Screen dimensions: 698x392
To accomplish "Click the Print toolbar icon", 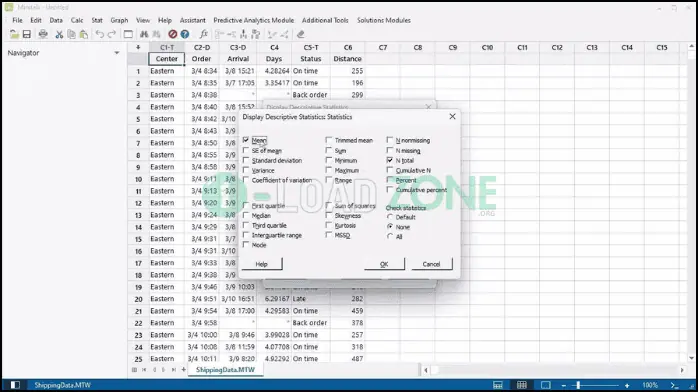I will tap(43, 34).
